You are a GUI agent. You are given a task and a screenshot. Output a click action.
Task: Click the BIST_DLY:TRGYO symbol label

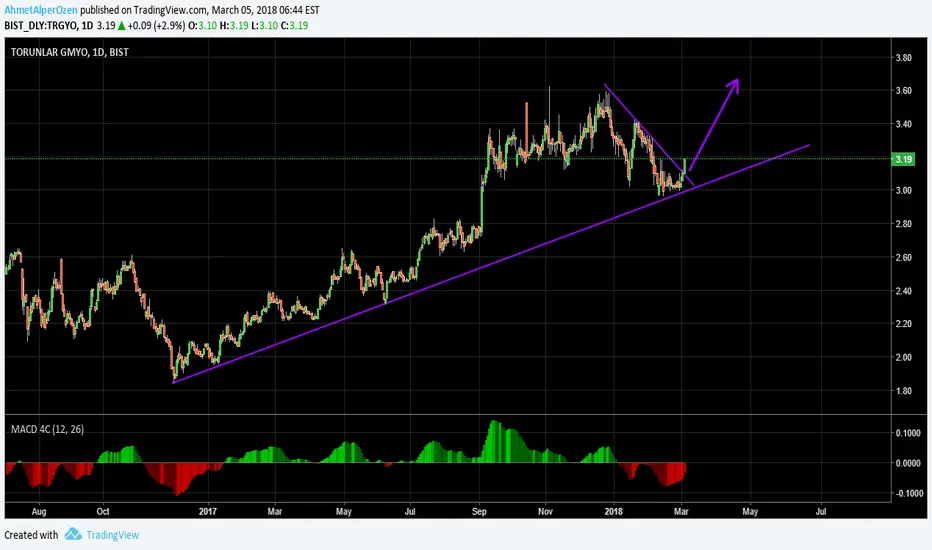[x=42, y=26]
